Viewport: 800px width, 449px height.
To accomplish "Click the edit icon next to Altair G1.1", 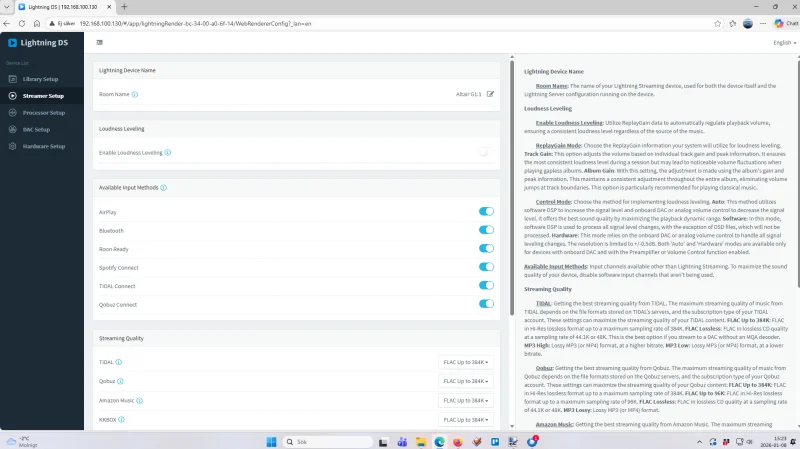I will 490,94.
